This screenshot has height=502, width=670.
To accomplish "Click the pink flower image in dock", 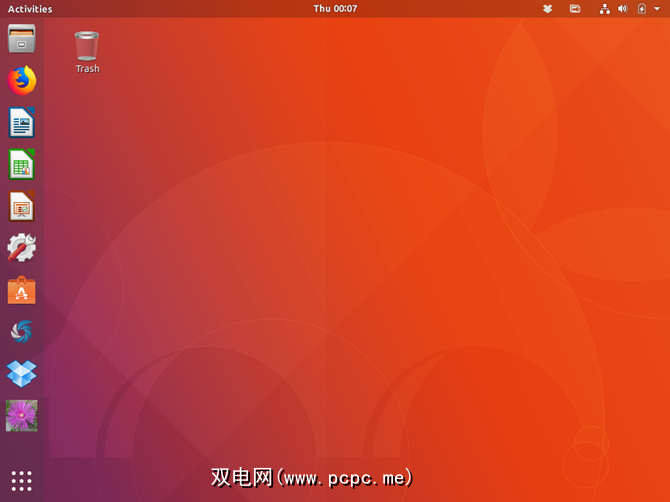I will click(21, 415).
